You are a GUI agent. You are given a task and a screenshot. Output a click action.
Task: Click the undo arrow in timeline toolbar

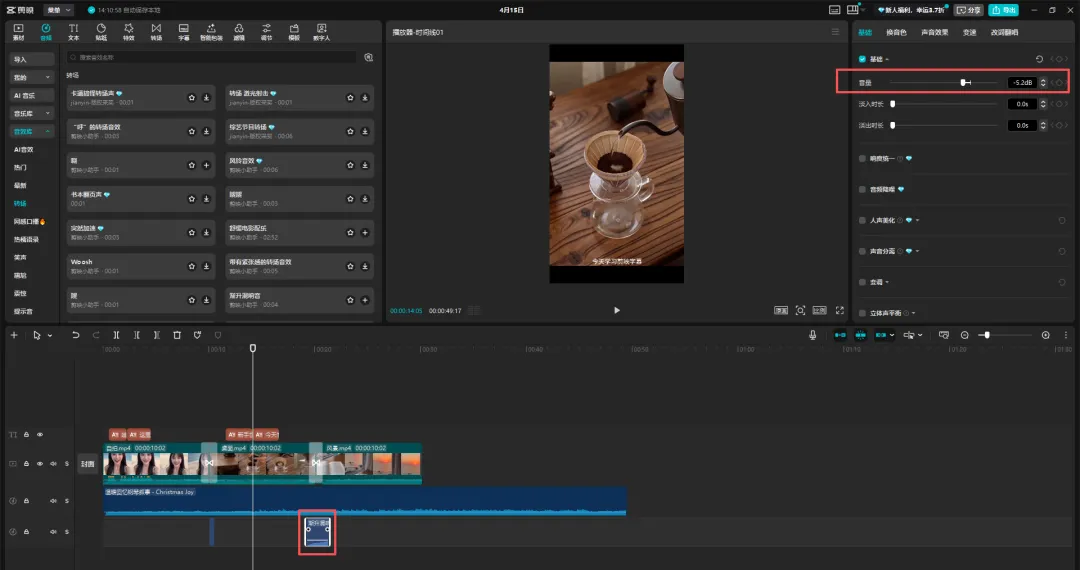pos(75,335)
